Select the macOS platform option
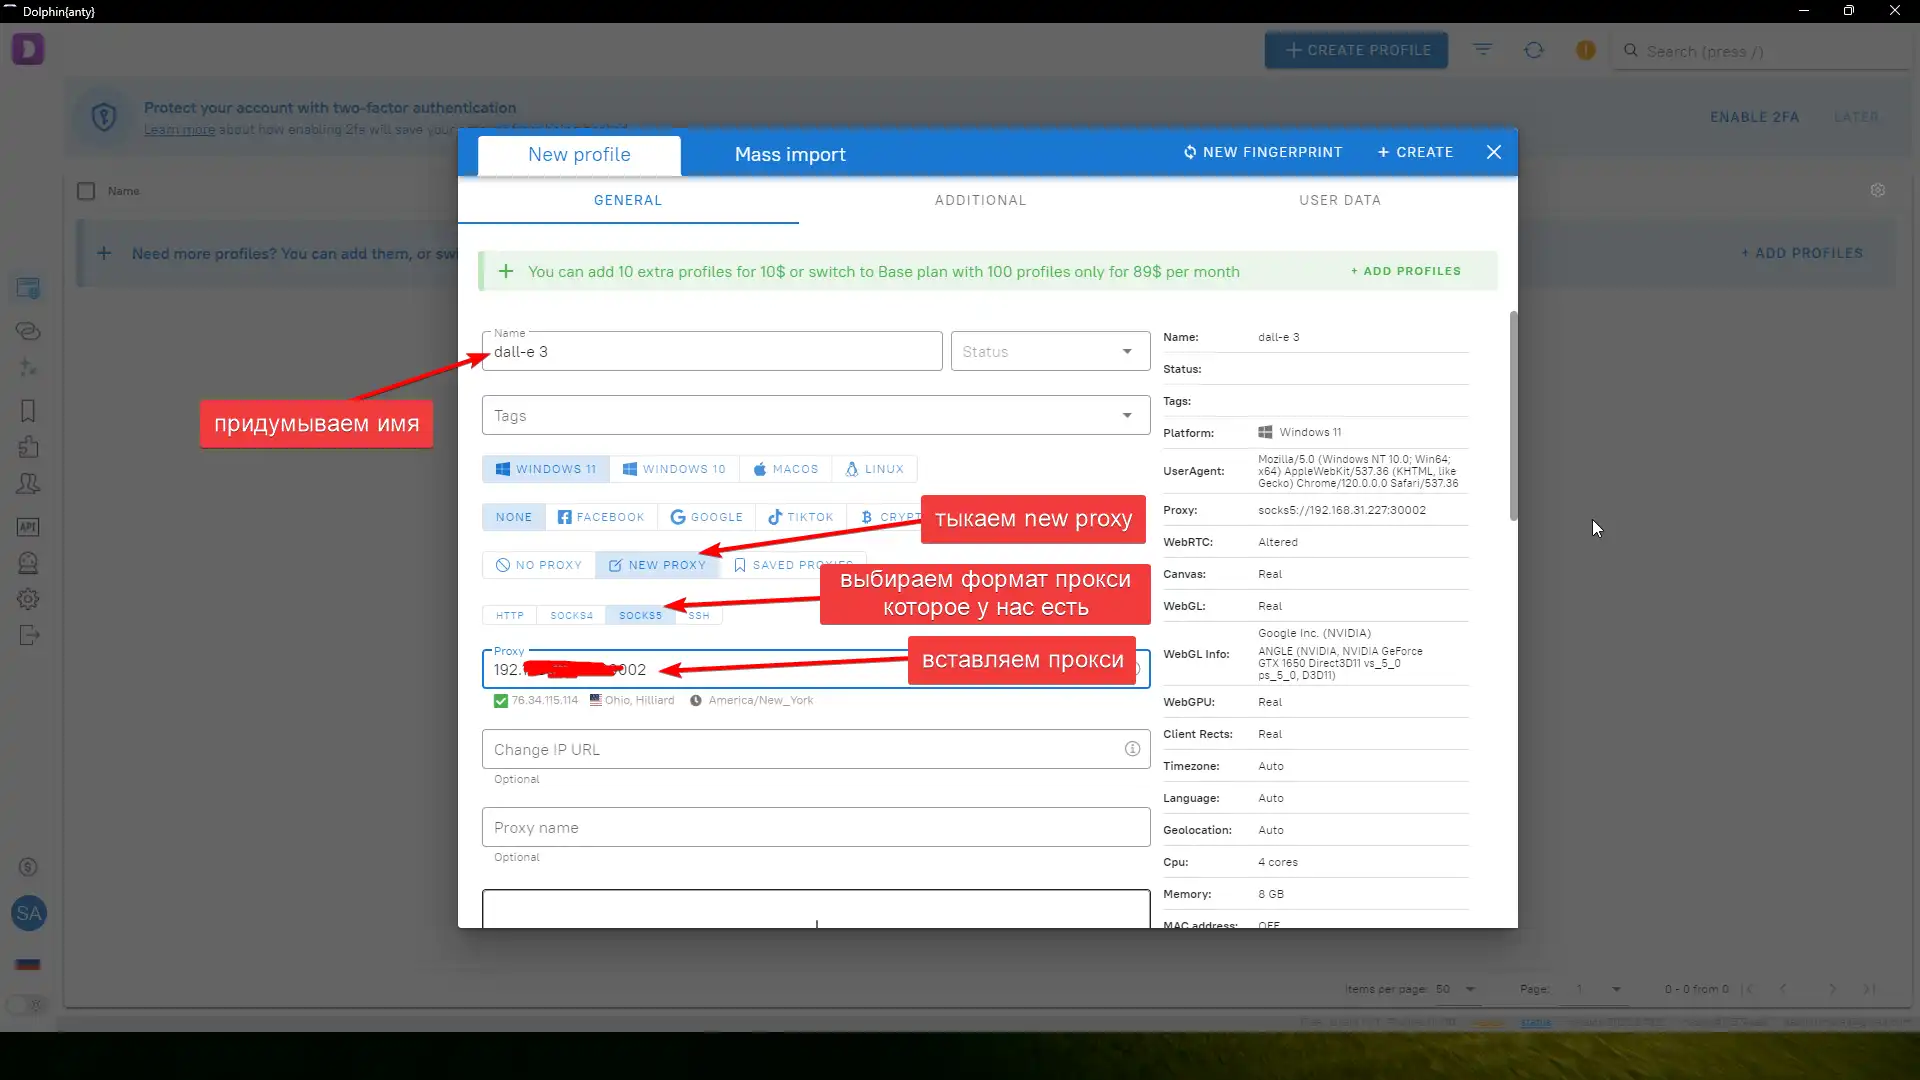Image resolution: width=1920 pixels, height=1080 pixels. pyautogui.click(x=786, y=469)
